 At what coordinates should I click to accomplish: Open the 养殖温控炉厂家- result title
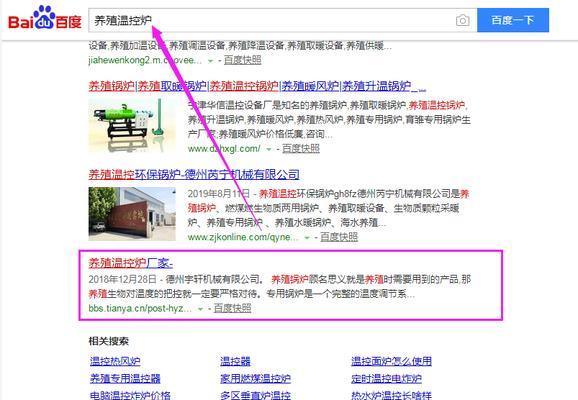point(130,263)
